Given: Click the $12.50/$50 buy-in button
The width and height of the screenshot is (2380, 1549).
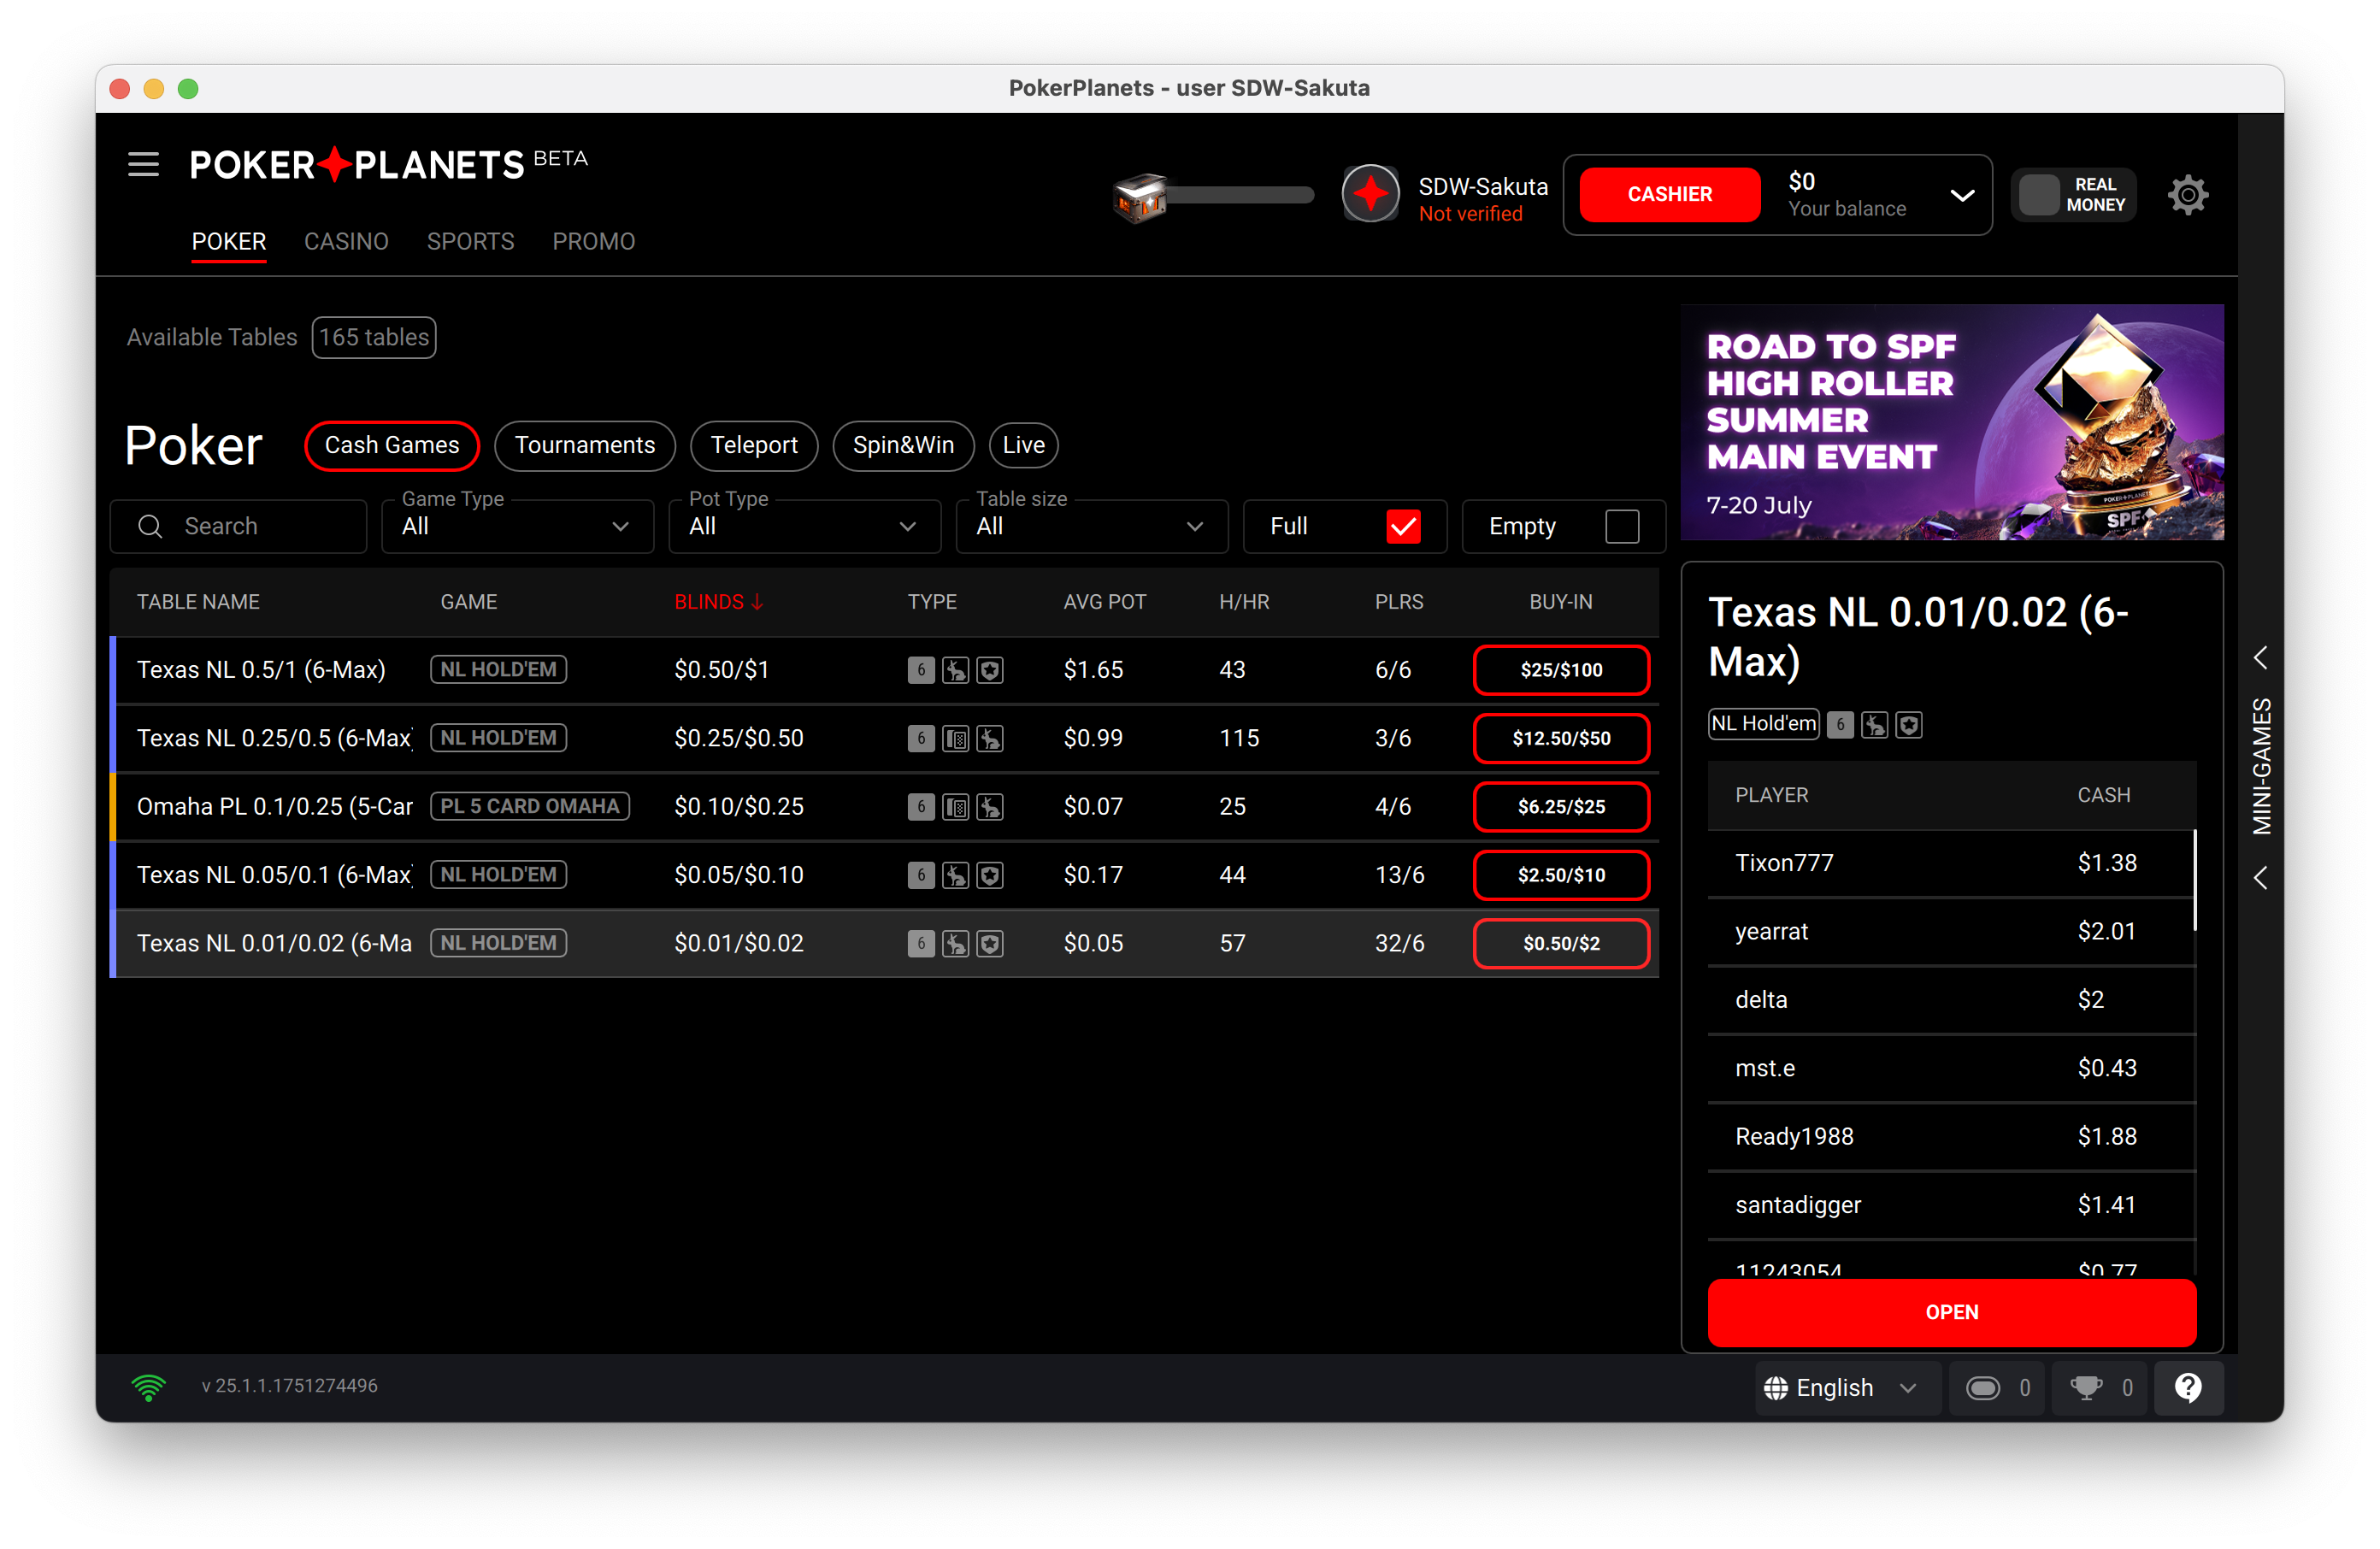Looking at the screenshot, I should pyautogui.click(x=1561, y=739).
